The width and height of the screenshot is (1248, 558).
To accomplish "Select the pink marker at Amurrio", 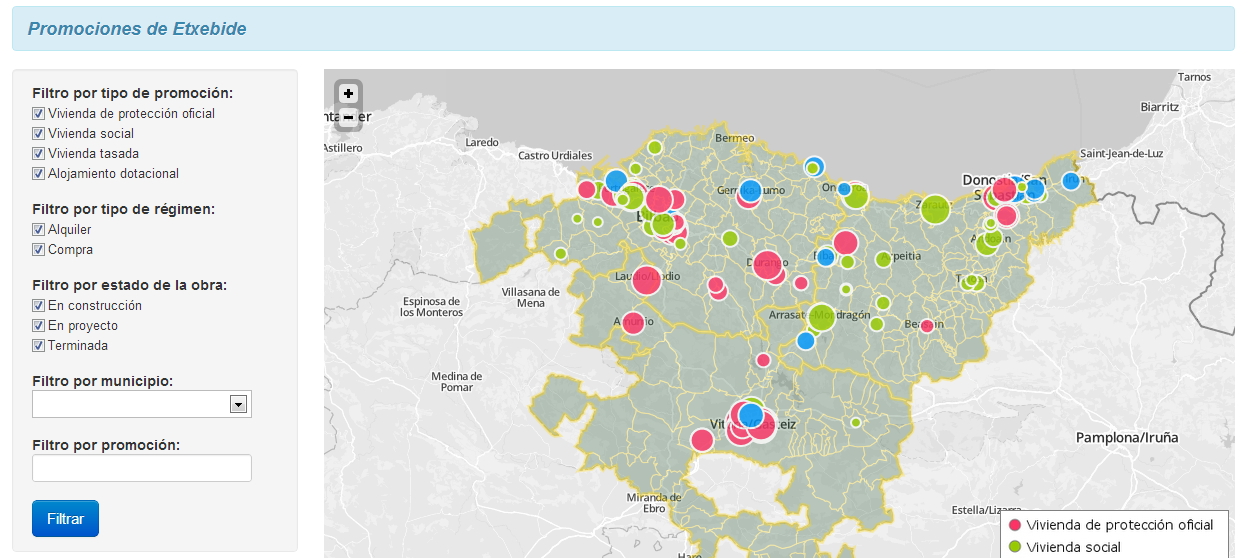I will click(x=633, y=323).
